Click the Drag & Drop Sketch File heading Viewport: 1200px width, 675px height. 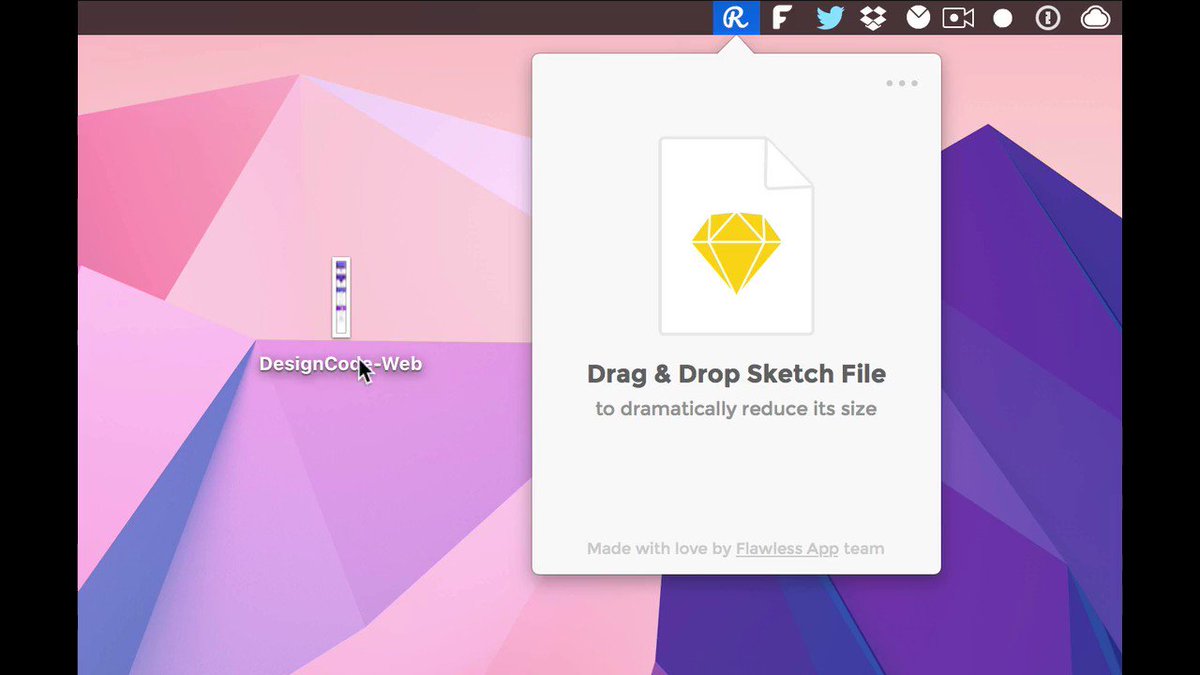click(x=736, y=374)
